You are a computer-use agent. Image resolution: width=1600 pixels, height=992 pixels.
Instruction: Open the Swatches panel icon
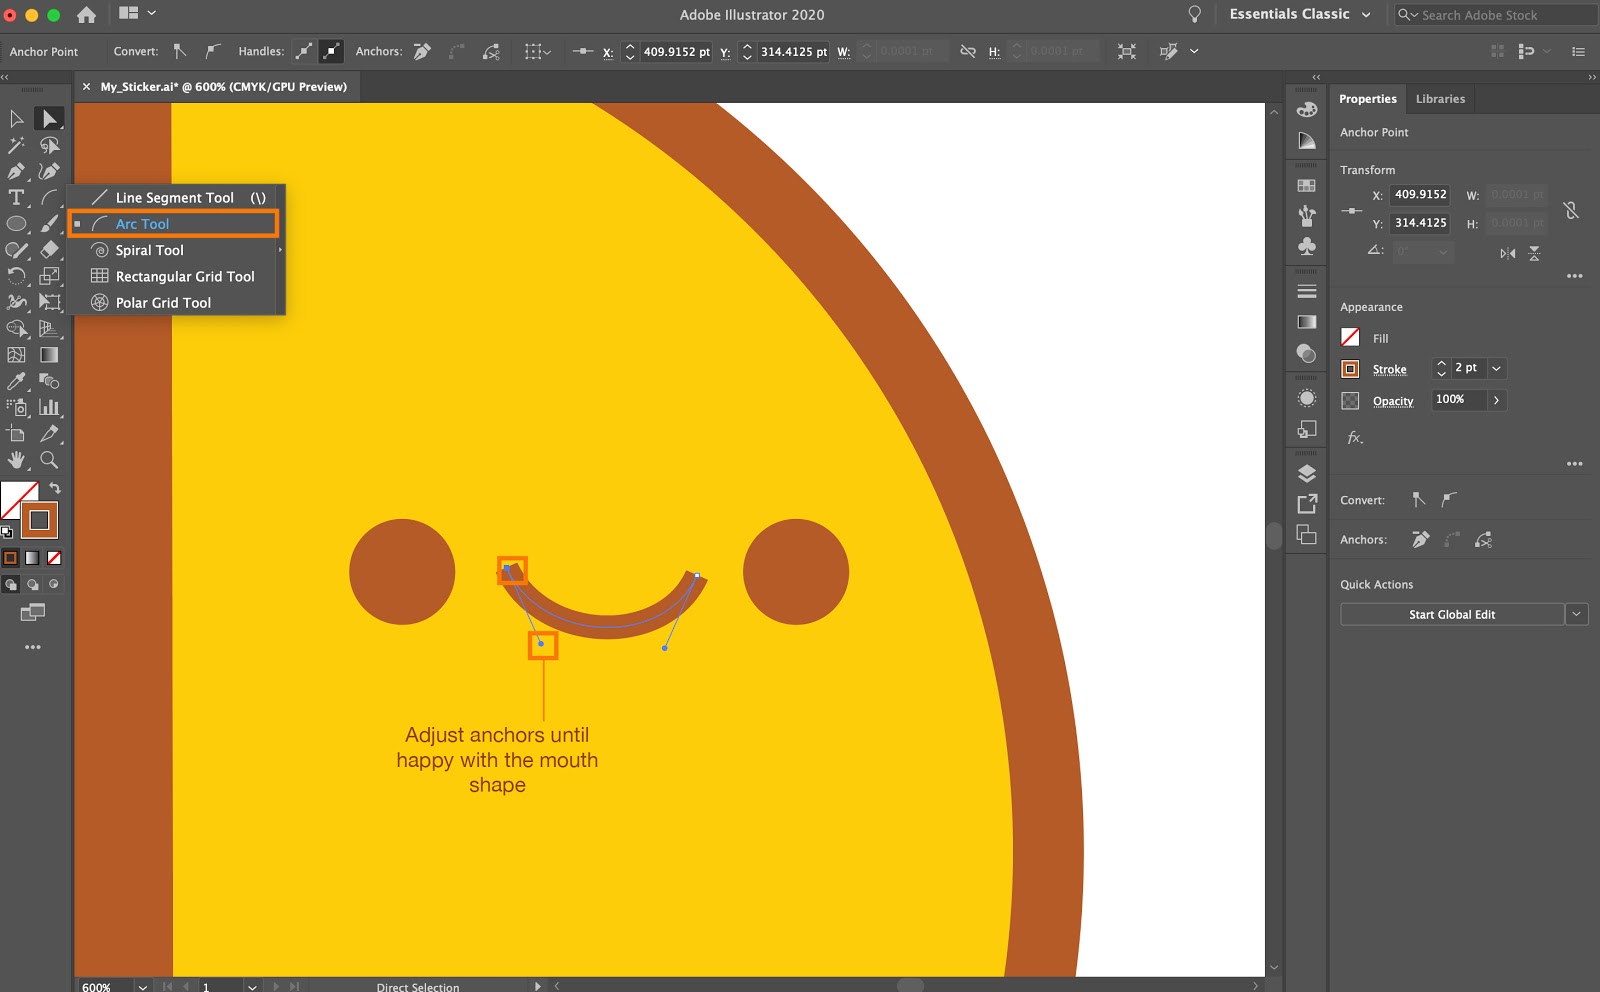[x=1306, y=184]
